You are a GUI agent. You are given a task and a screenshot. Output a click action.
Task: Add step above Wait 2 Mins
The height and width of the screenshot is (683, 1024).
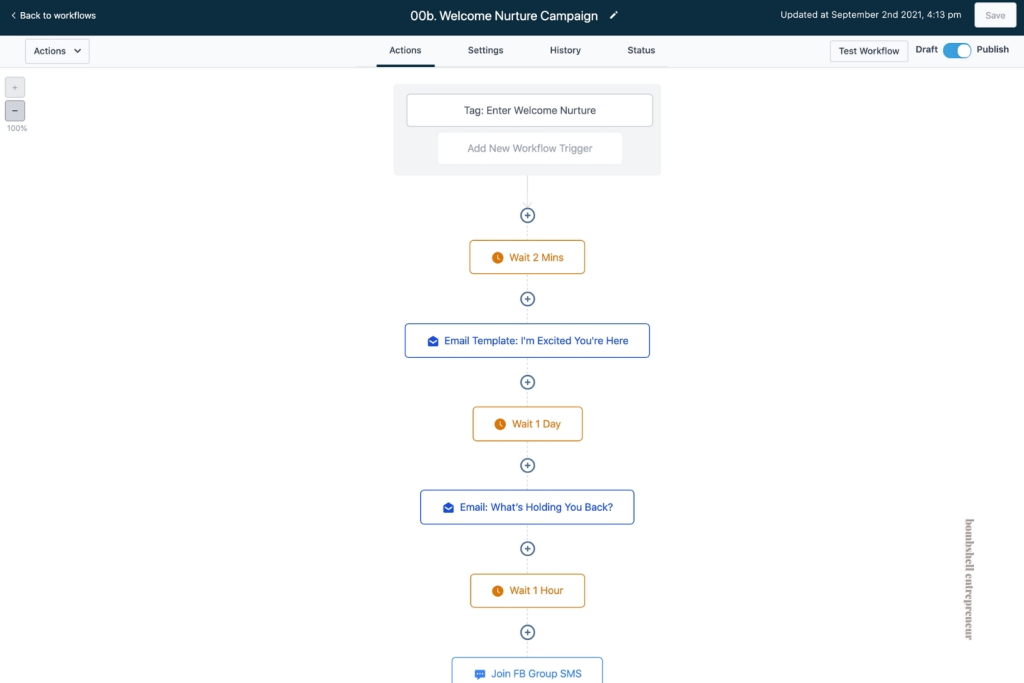(527, 215)
